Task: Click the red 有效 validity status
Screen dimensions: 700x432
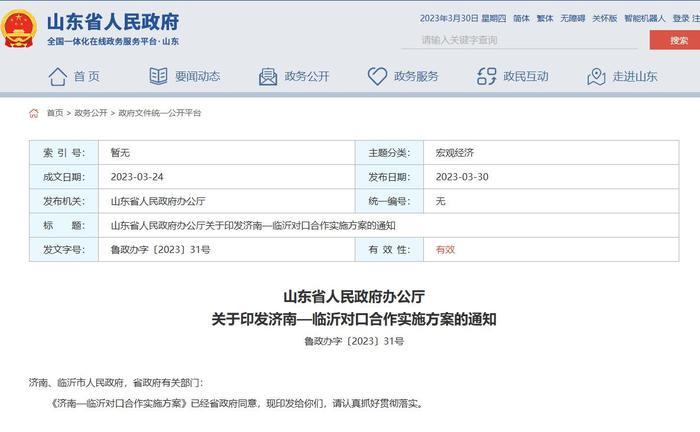Action: 445,249
